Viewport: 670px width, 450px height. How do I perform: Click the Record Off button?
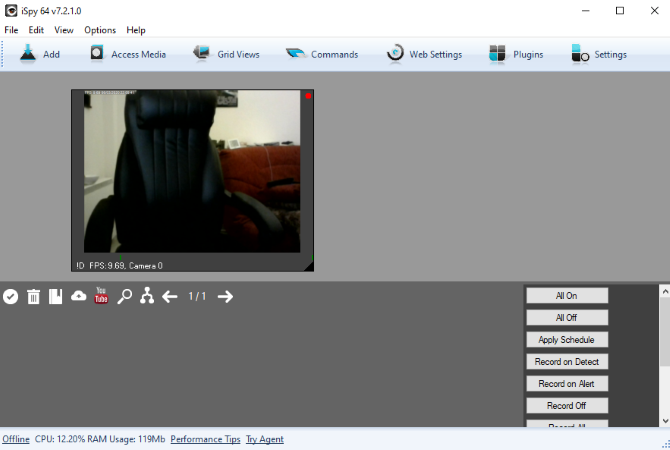click(x=567, y=406)
